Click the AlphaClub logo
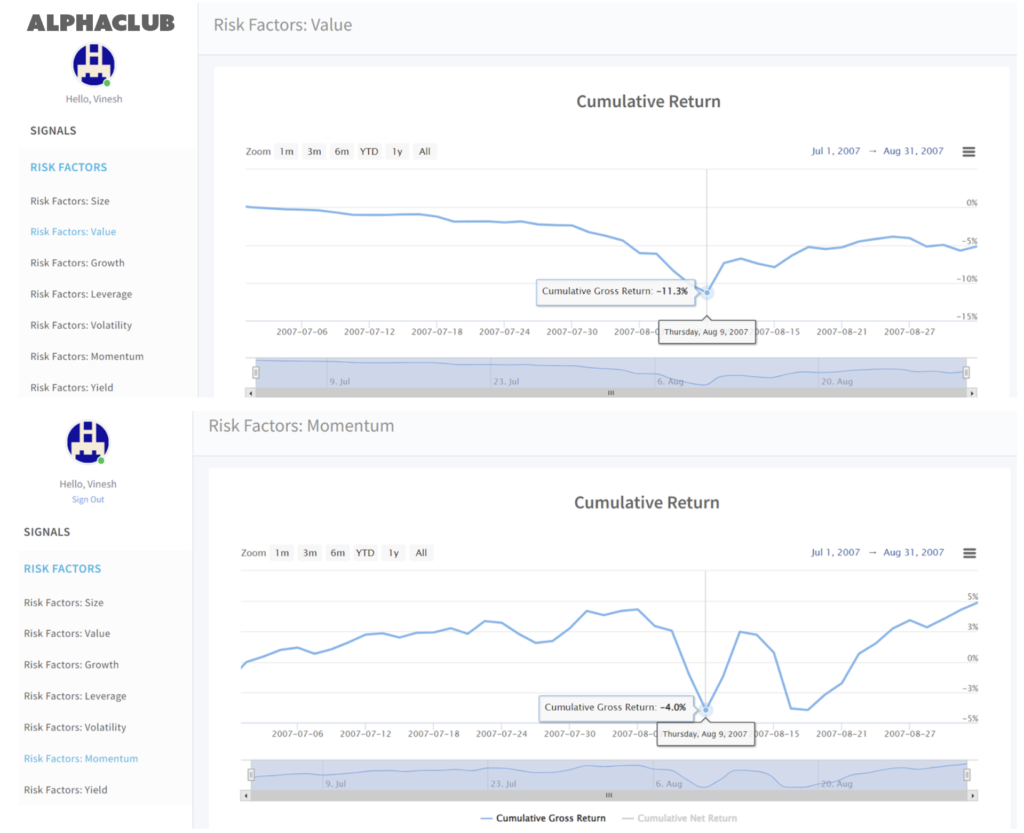The width and height of the screenshot is (1024, 833). (100, 22)
